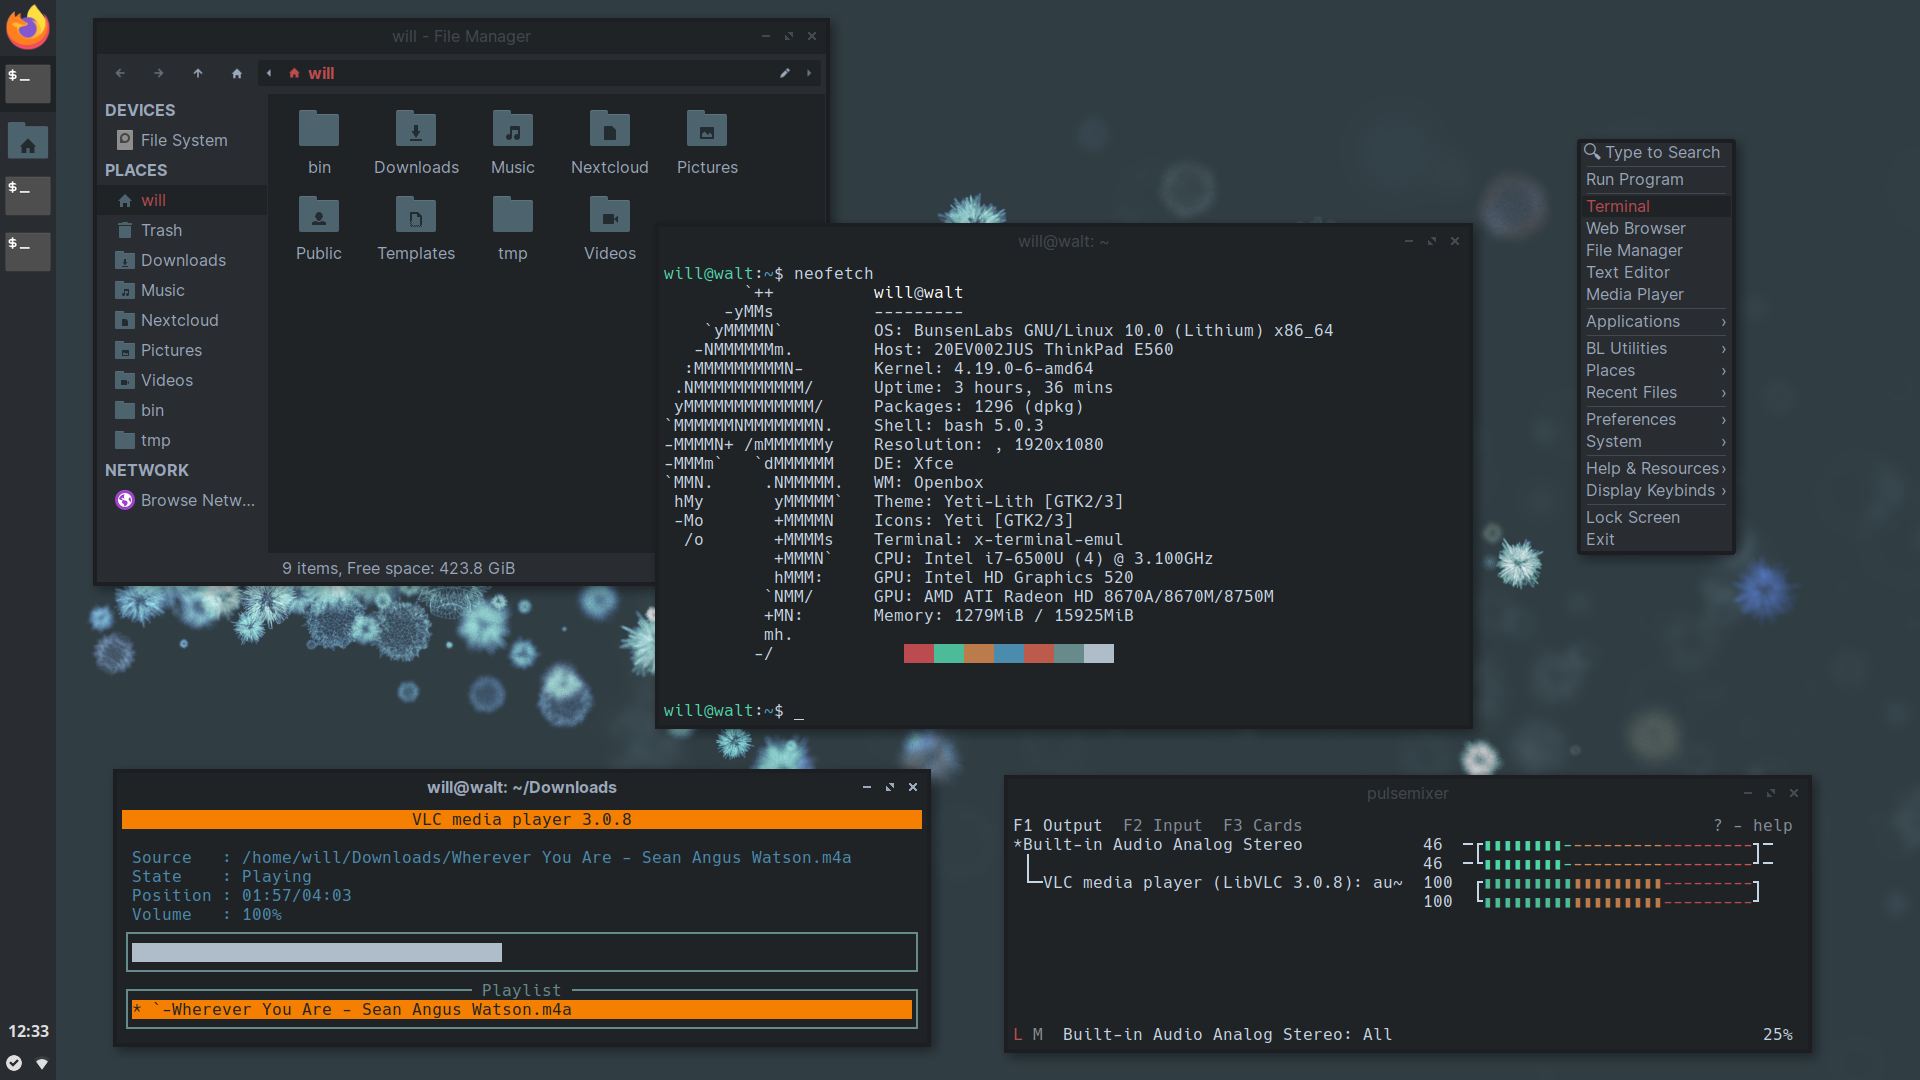The width and height of the screenshot is (1920, 1080).
Task: Go back in File Manager toolbar
Action: coord(120,73)
